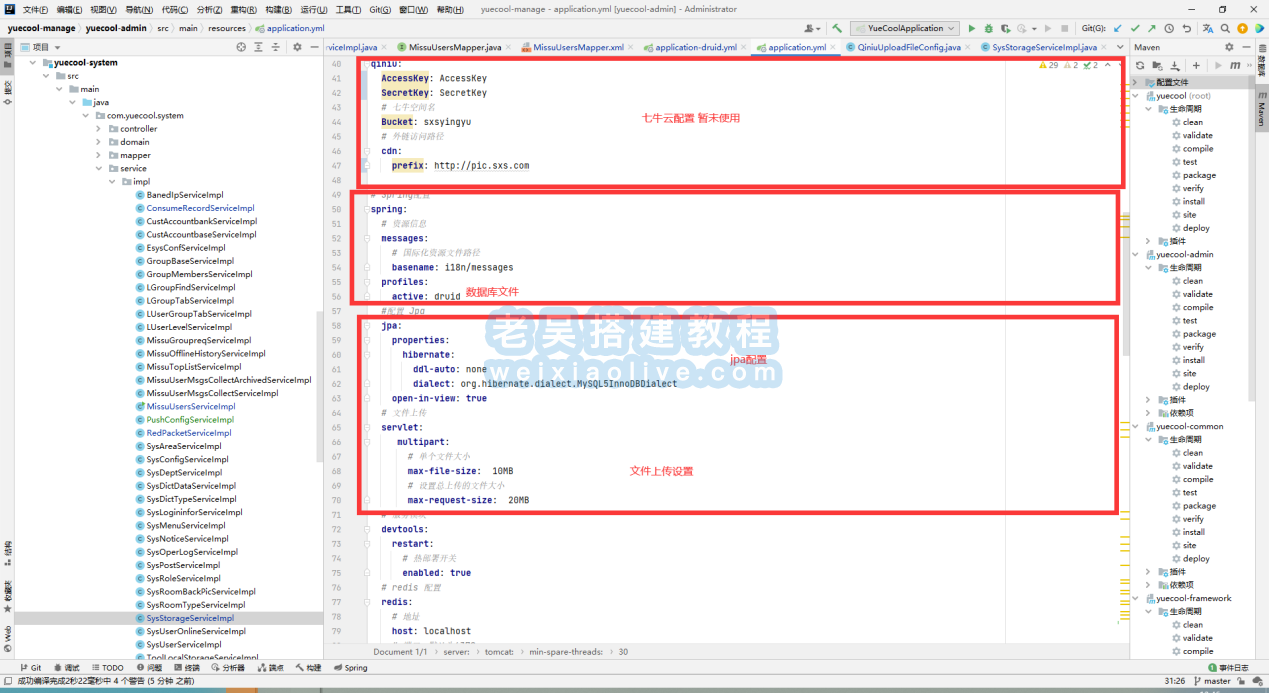The width and height of the screenshot is (1269, 693).
Task: Click search everywhere magnifier icon
Action: pyautogui.click(x=1224, y=29)
